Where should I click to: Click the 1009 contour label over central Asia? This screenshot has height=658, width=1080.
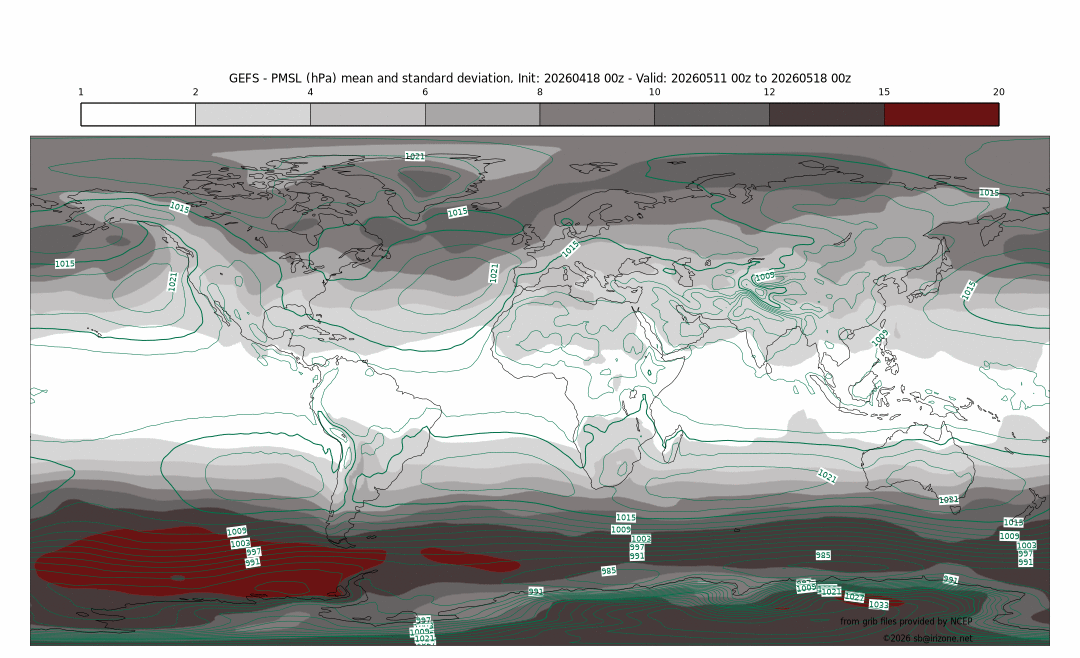[x=764, y=276]
